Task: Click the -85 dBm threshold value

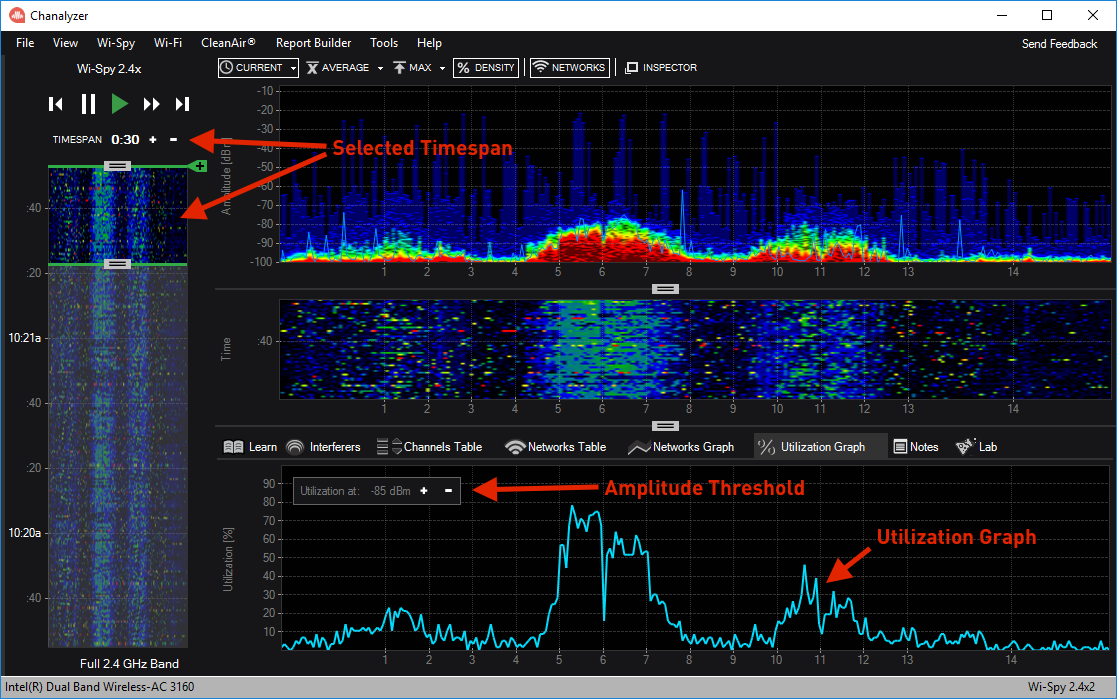Action: pos(390,491)
